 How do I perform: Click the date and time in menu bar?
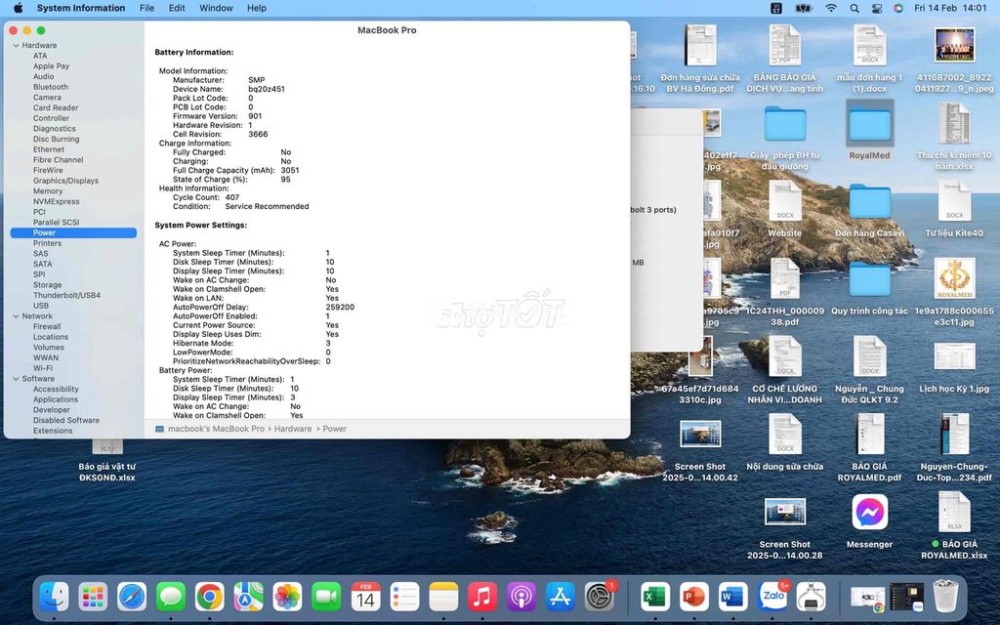coord(950,8)
